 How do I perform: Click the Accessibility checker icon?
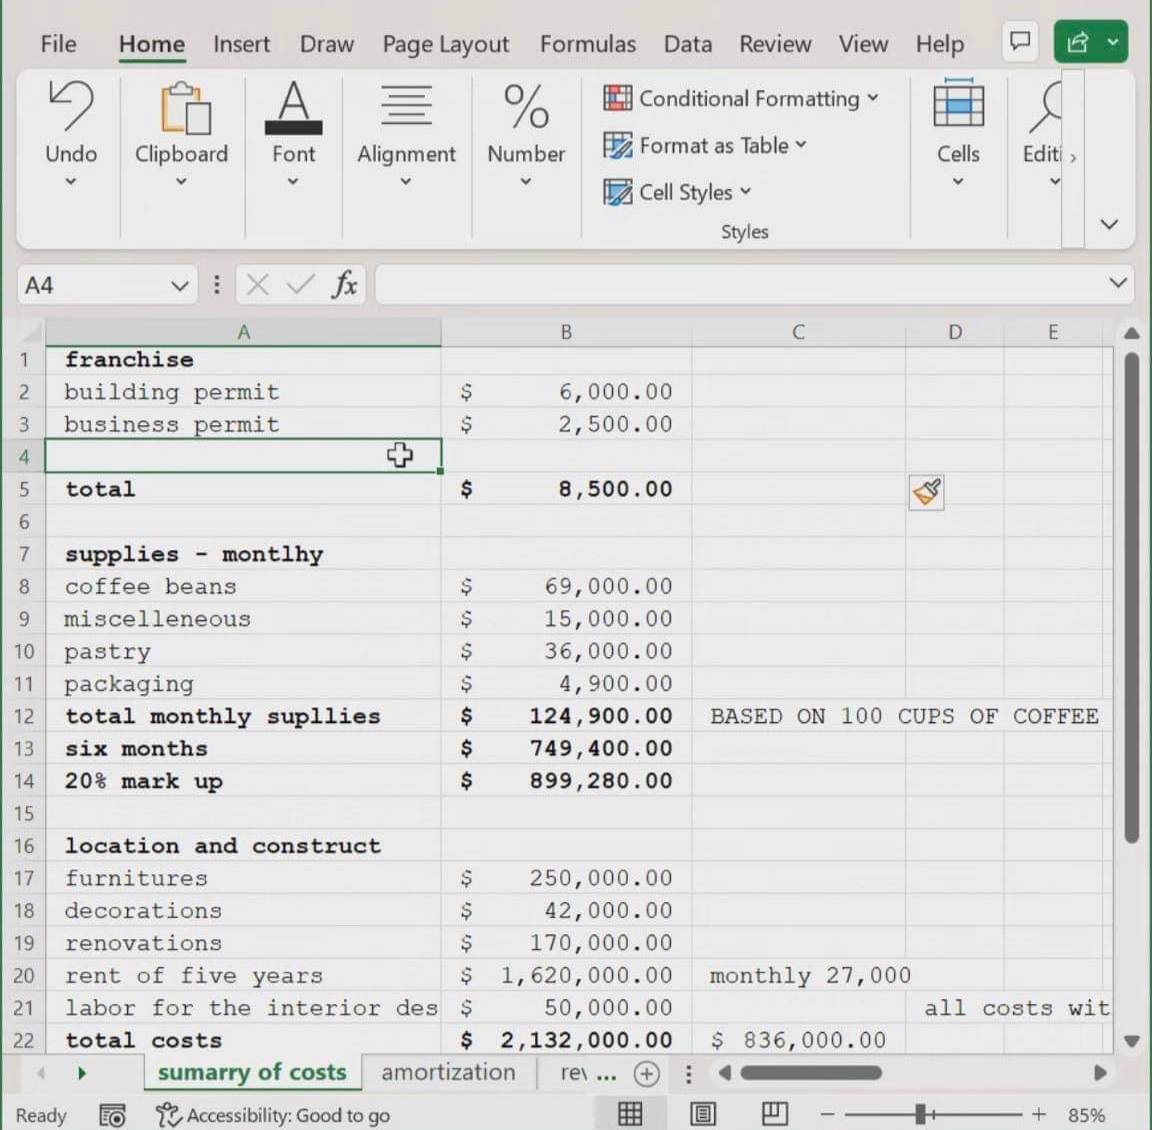[x=168, y=1115]
